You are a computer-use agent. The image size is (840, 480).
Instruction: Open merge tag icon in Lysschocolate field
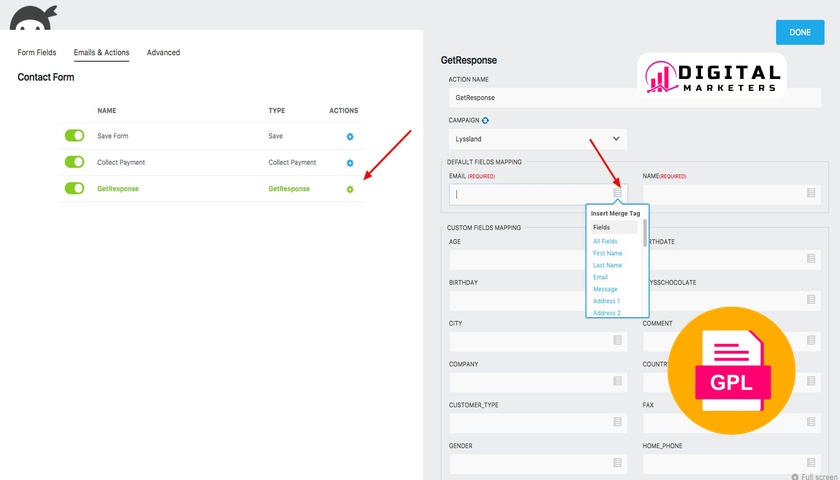click(x=811, y=299)
